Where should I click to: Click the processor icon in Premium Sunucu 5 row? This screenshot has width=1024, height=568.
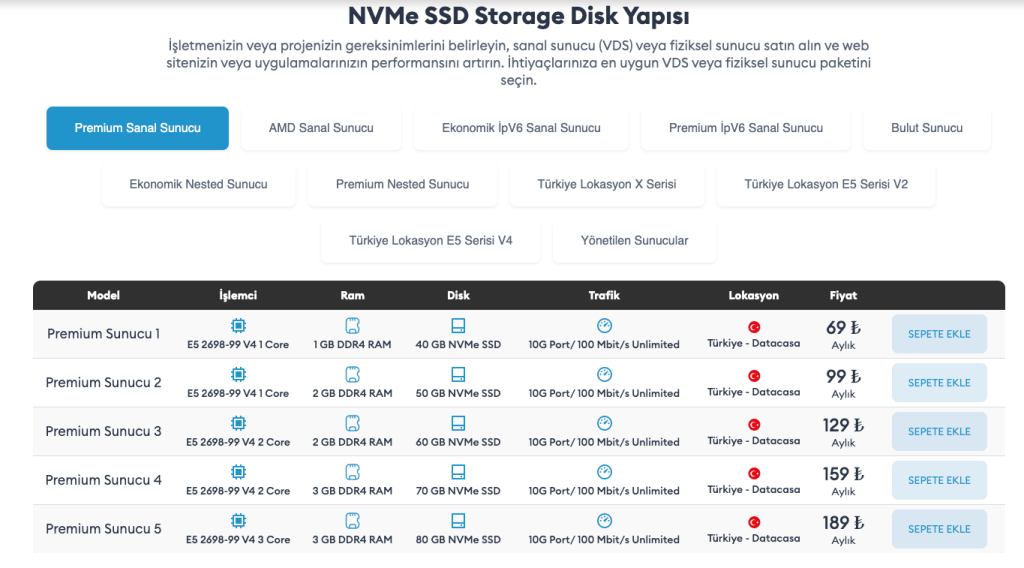pyautogui.click(x=238, y=521)
